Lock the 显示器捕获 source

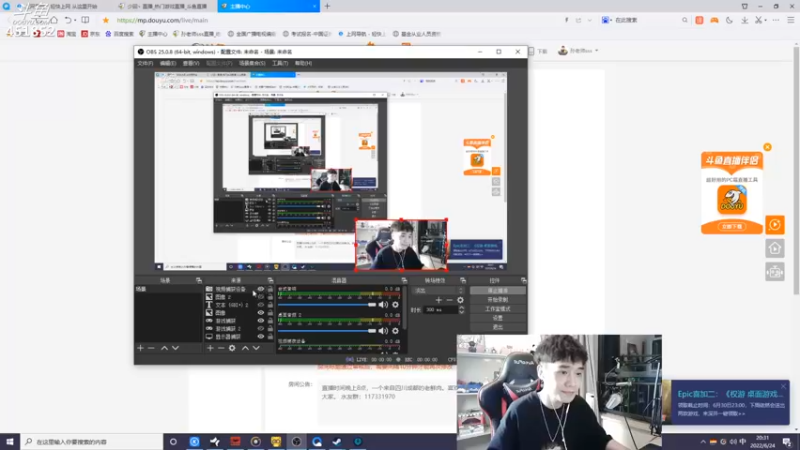pos(270,337)
